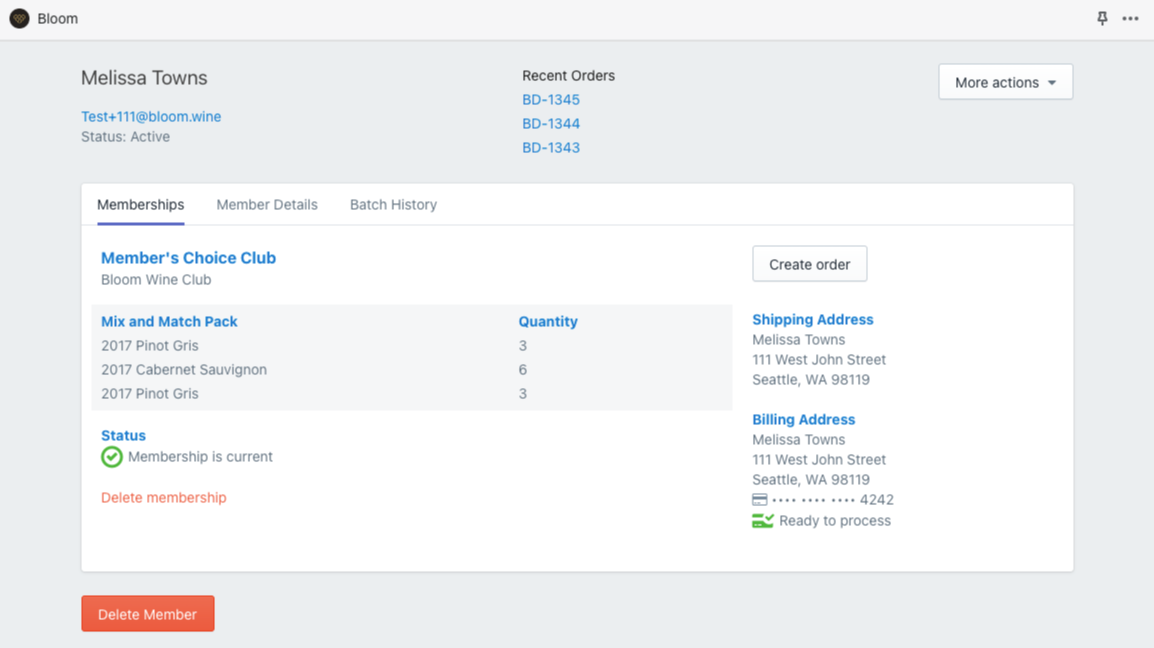Click the green membership current checkmark icon

pyautogui.click(x=112, y=457)
